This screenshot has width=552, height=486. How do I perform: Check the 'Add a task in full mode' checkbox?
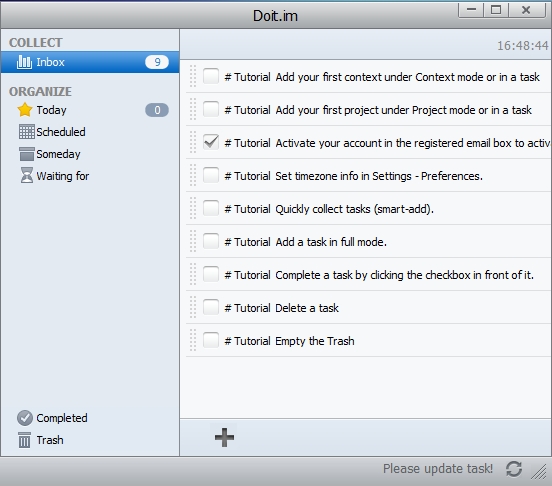(211, 241)
